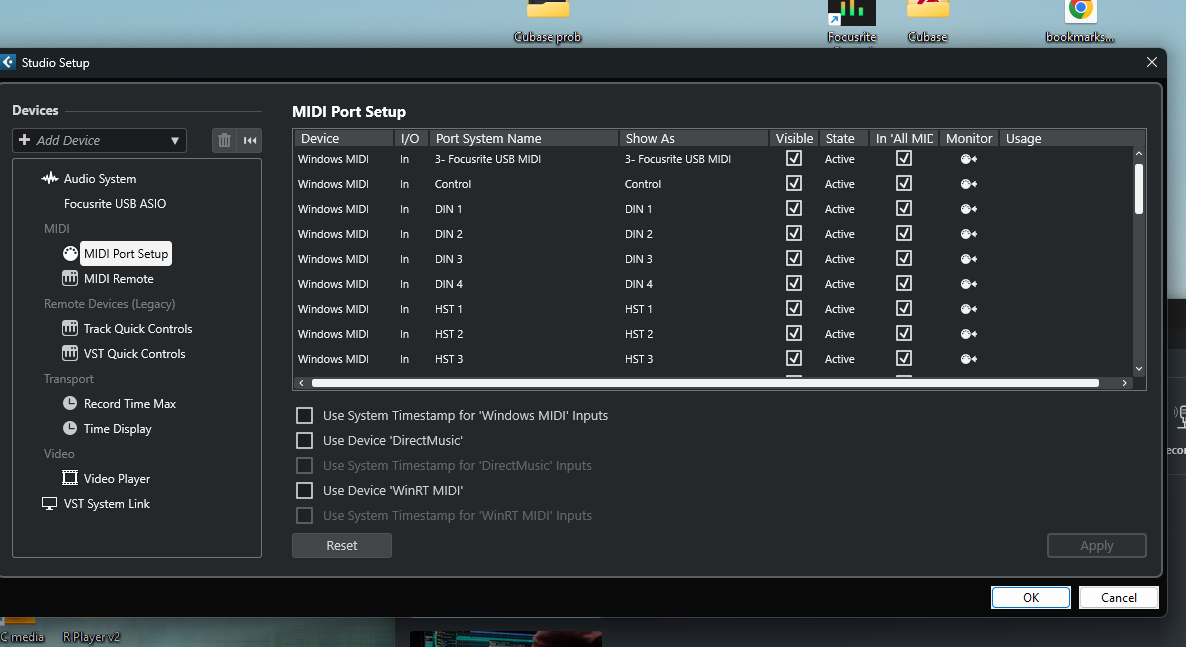
Task: Click the Cancel button
Action: pyautogui.click(x=1119, y=597)
